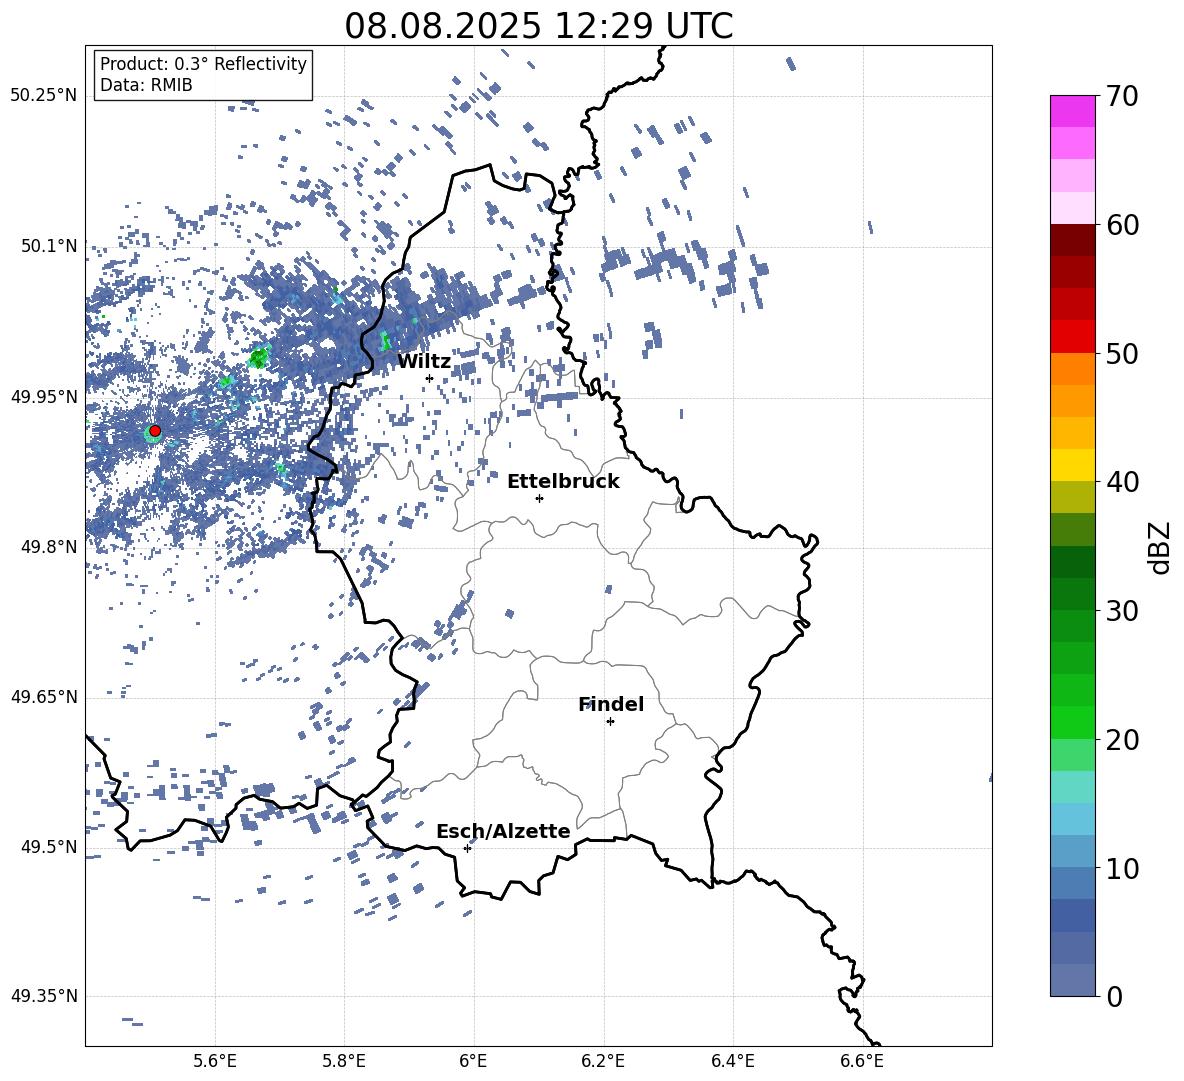This screenshot has height=1081, width=1184.
Task: Click the 10 value on colorbar
Action: pos(1122,868)
